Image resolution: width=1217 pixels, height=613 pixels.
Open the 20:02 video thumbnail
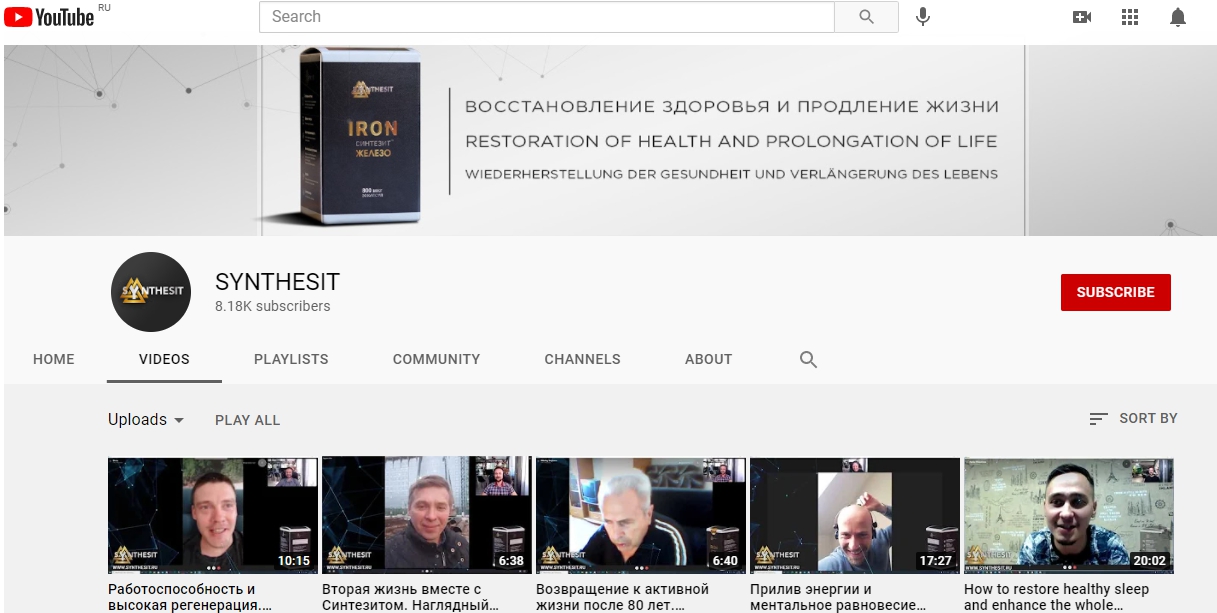pos(1069,516)
